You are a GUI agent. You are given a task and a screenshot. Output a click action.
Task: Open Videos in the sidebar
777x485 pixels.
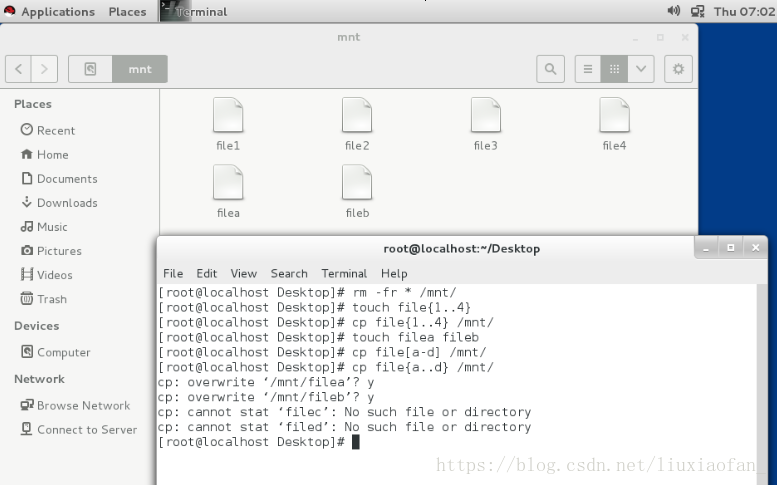[x=47, y=275]
